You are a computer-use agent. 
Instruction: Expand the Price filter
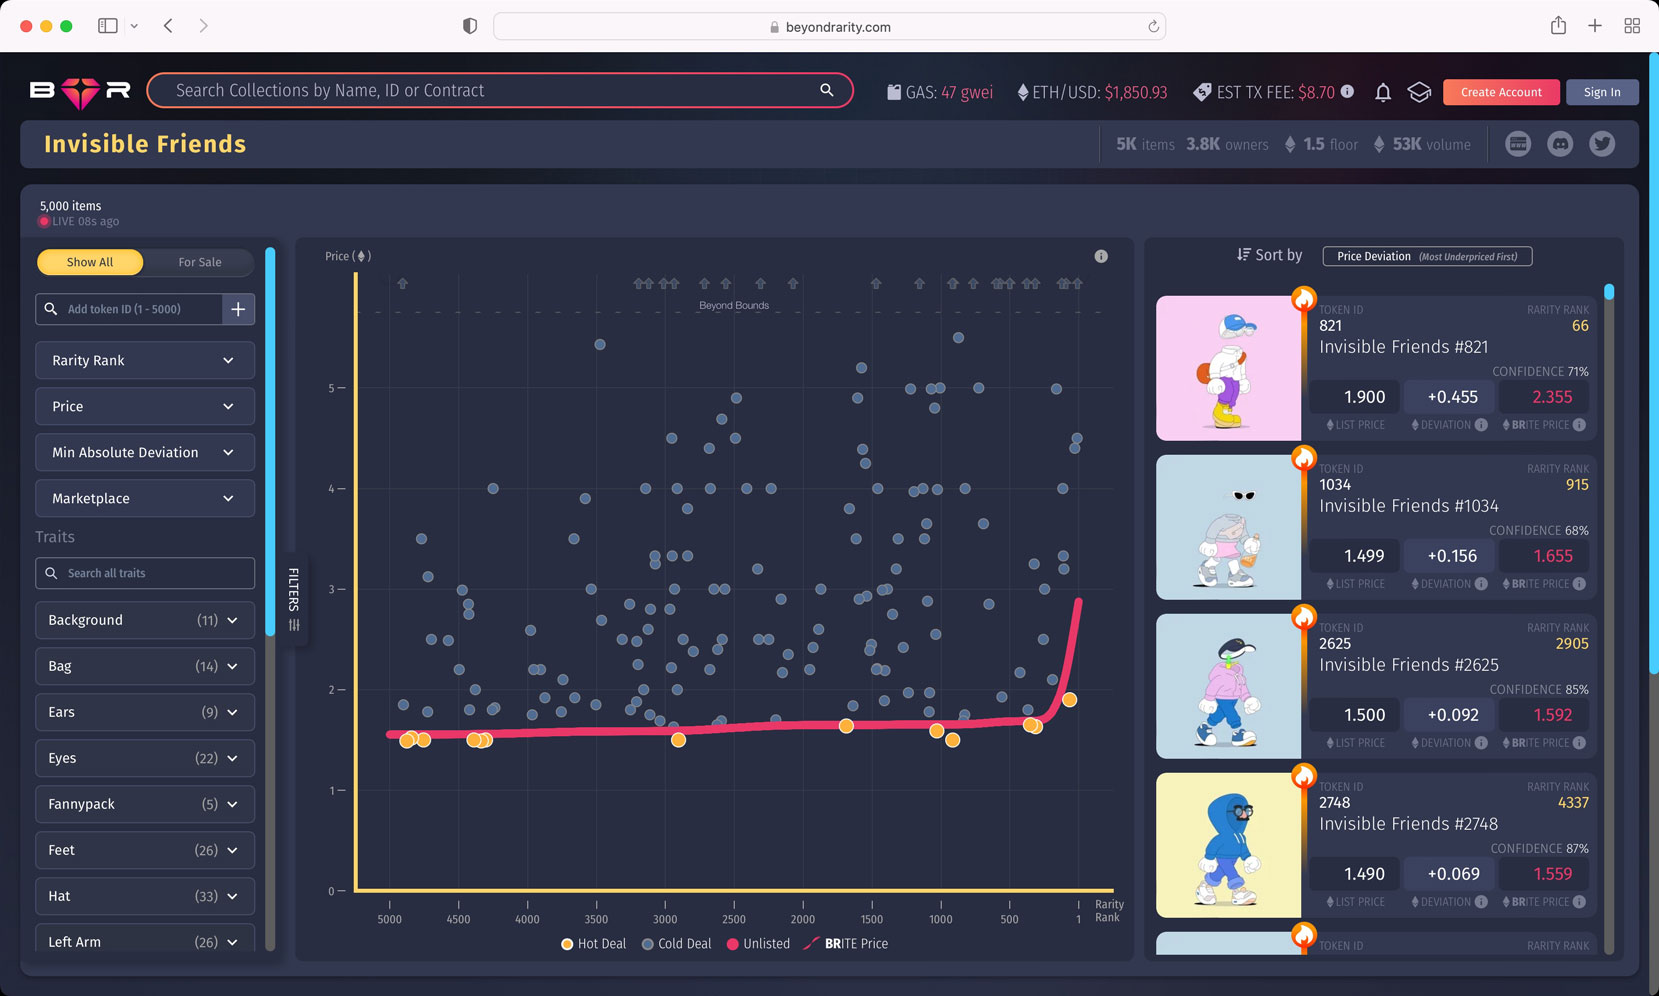tap(145, 406)
